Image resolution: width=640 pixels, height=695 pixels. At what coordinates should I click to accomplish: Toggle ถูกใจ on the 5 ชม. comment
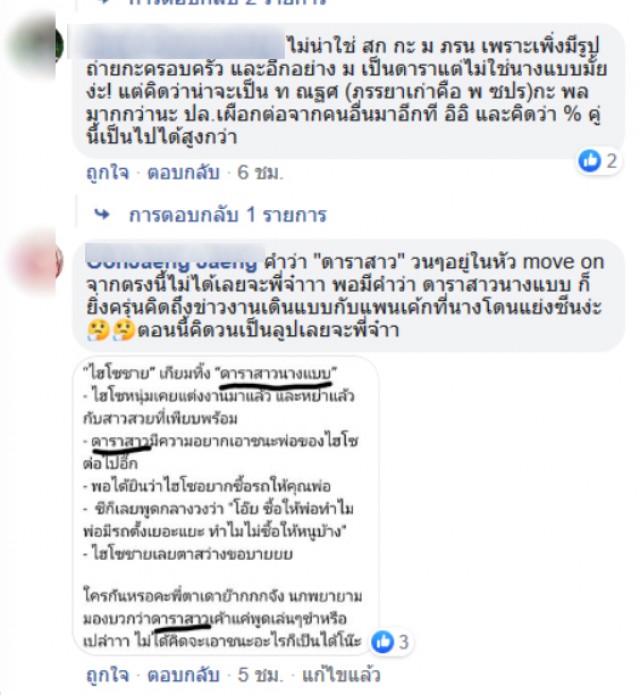tap(108, 675)
